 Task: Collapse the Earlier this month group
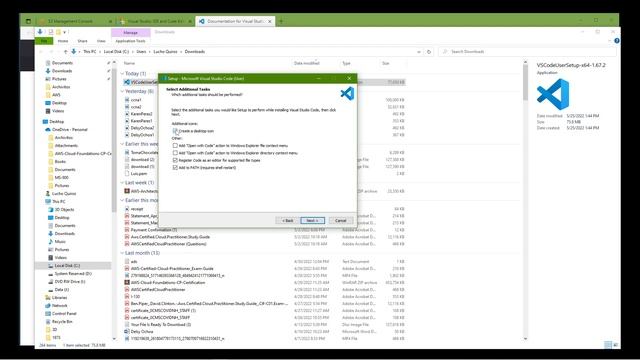tap(122, 200)
